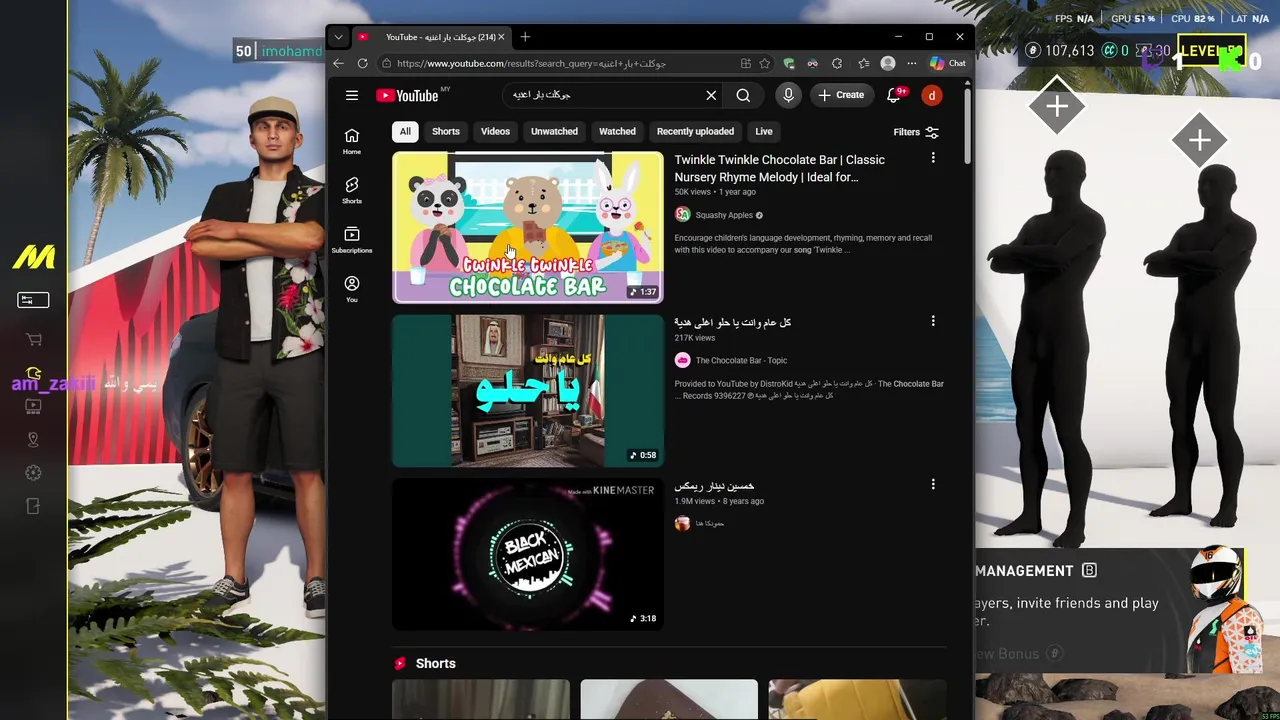
Task: Start voice search with microphone
Action: (788, 95)
